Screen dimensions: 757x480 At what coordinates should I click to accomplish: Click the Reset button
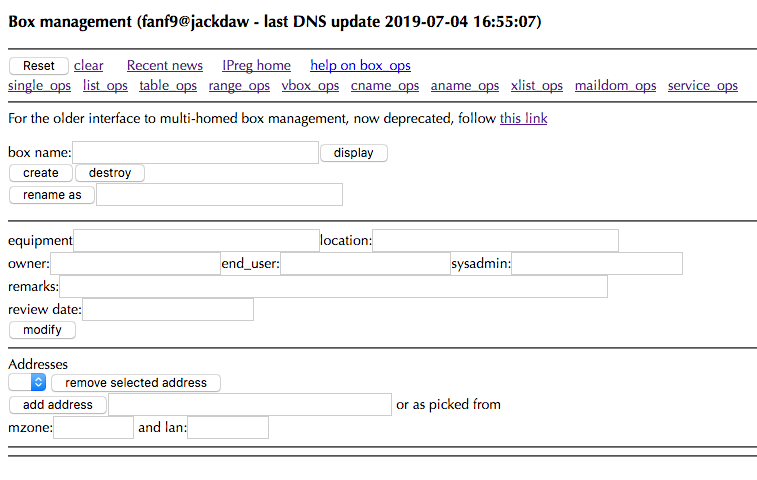[39, 66]
